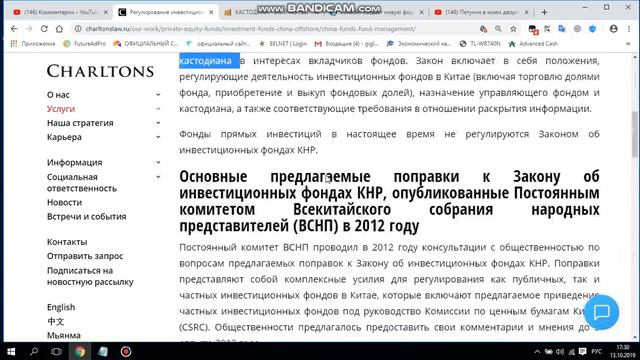Image resolution: width=640 pixels, height=360 pixels.
Task: Open the TL-WR740N bookmark
Action: coord(480,44)
